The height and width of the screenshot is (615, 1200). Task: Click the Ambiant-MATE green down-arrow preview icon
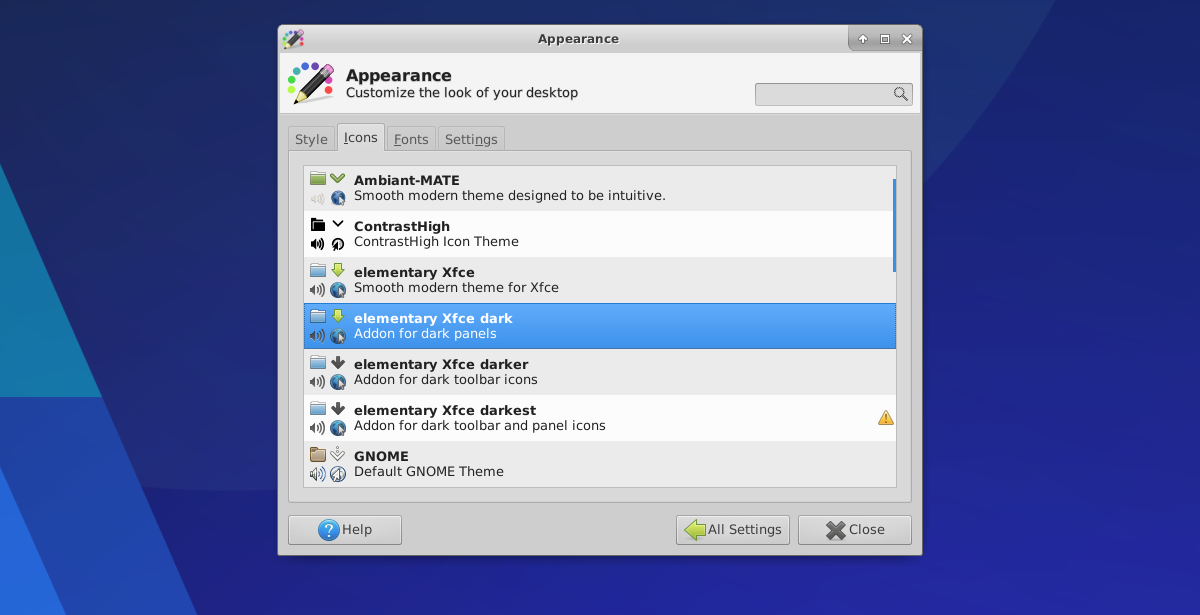(337, 179)
